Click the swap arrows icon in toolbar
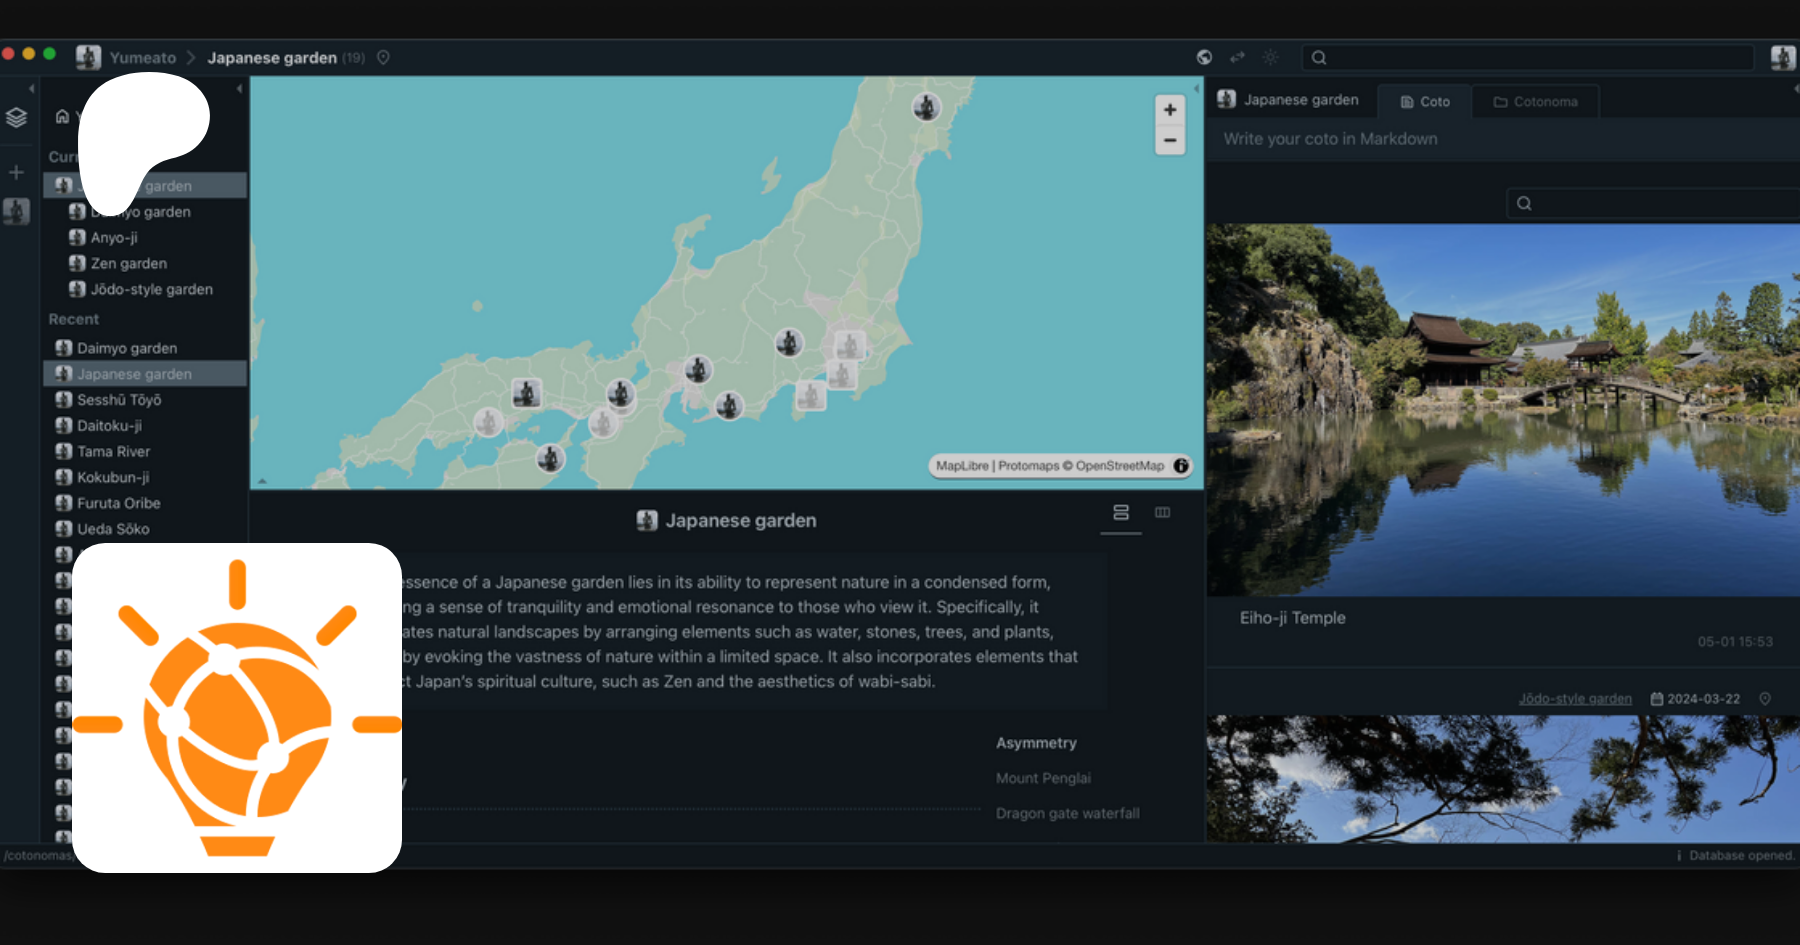The width and height of the screenshot is (1800, 945). click(x=1237, y=58)
